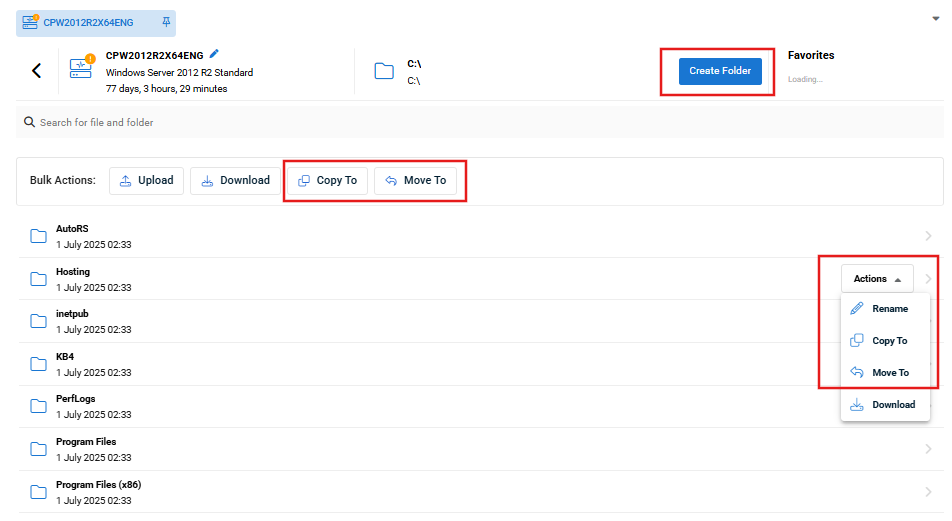The width and height of the screenshot is (952, 521).
Task: Open the AutoRS folder icon
Action: (x=38, y=236)
